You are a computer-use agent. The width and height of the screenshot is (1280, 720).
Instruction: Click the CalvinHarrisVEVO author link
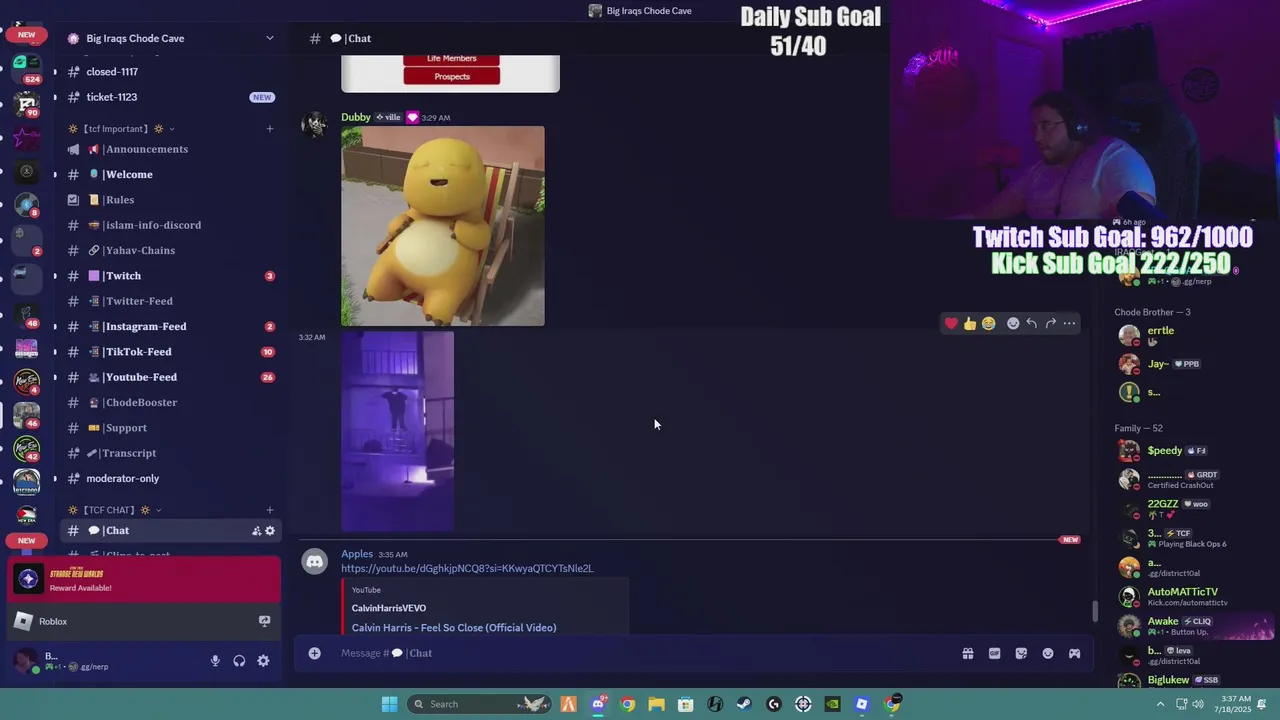click(389, 608)
